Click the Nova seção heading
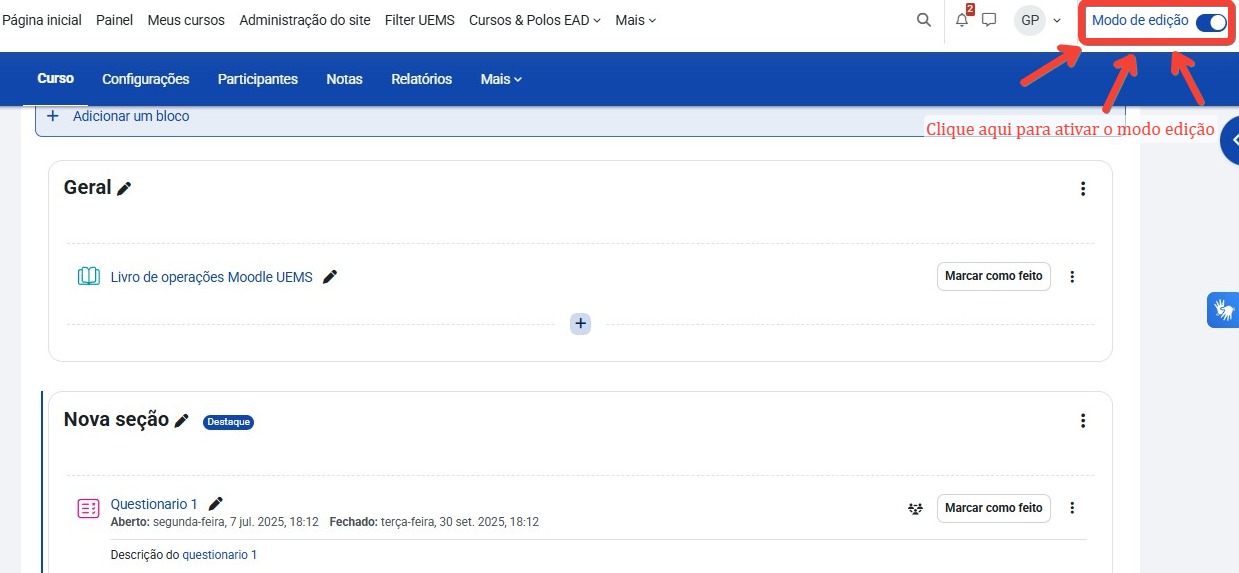This screenshot has height=573, width=1239. [x=116, y=420]
